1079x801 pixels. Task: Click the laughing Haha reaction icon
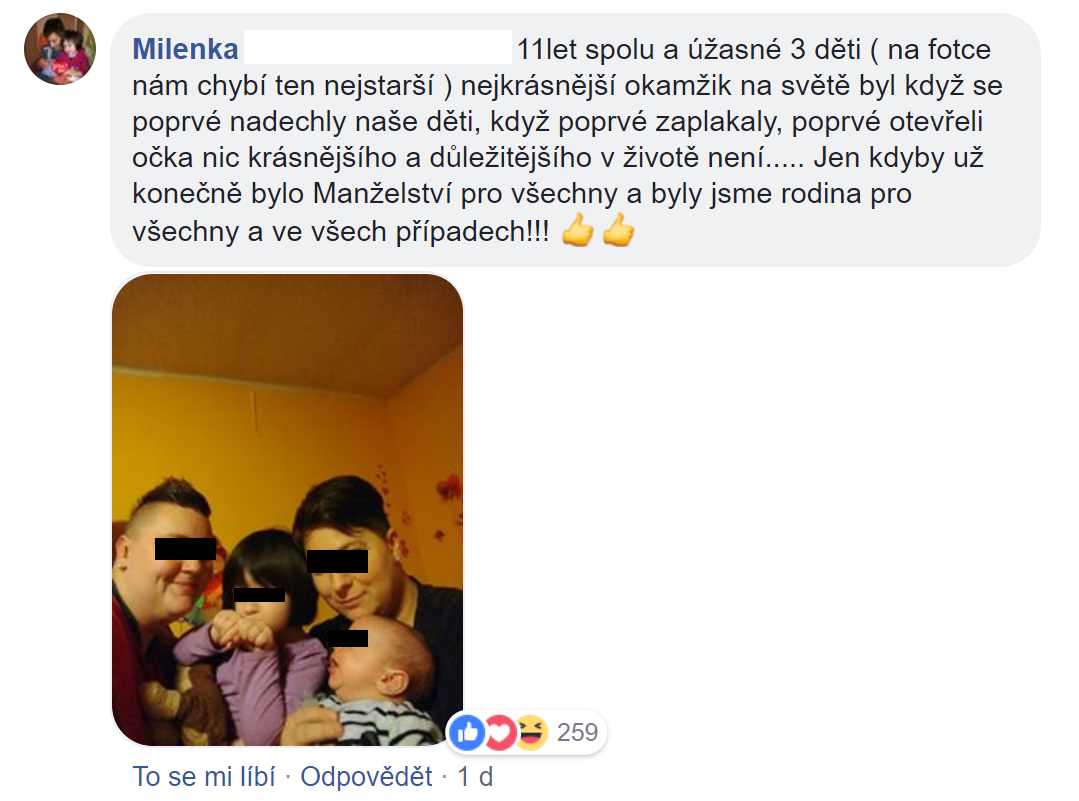click(x=531, y=732)
